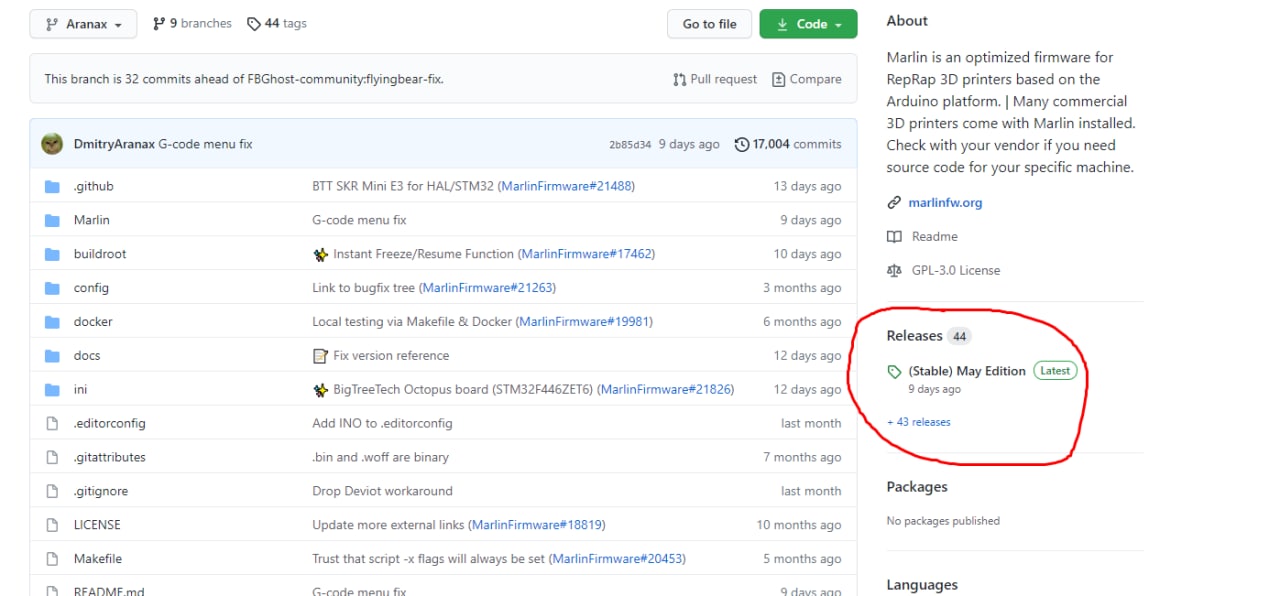Click the tags label icon
The image size is (1280, 596).
click(x=254, y=23)
